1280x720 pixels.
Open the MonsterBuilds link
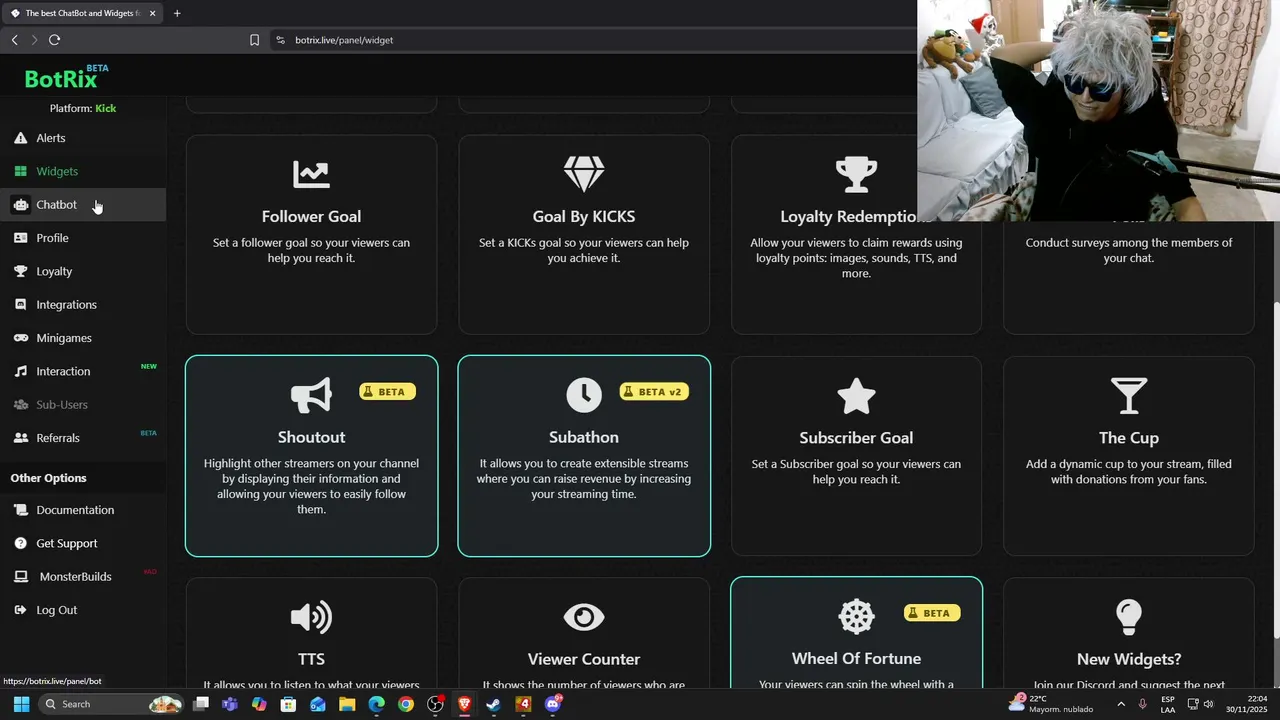82,577
